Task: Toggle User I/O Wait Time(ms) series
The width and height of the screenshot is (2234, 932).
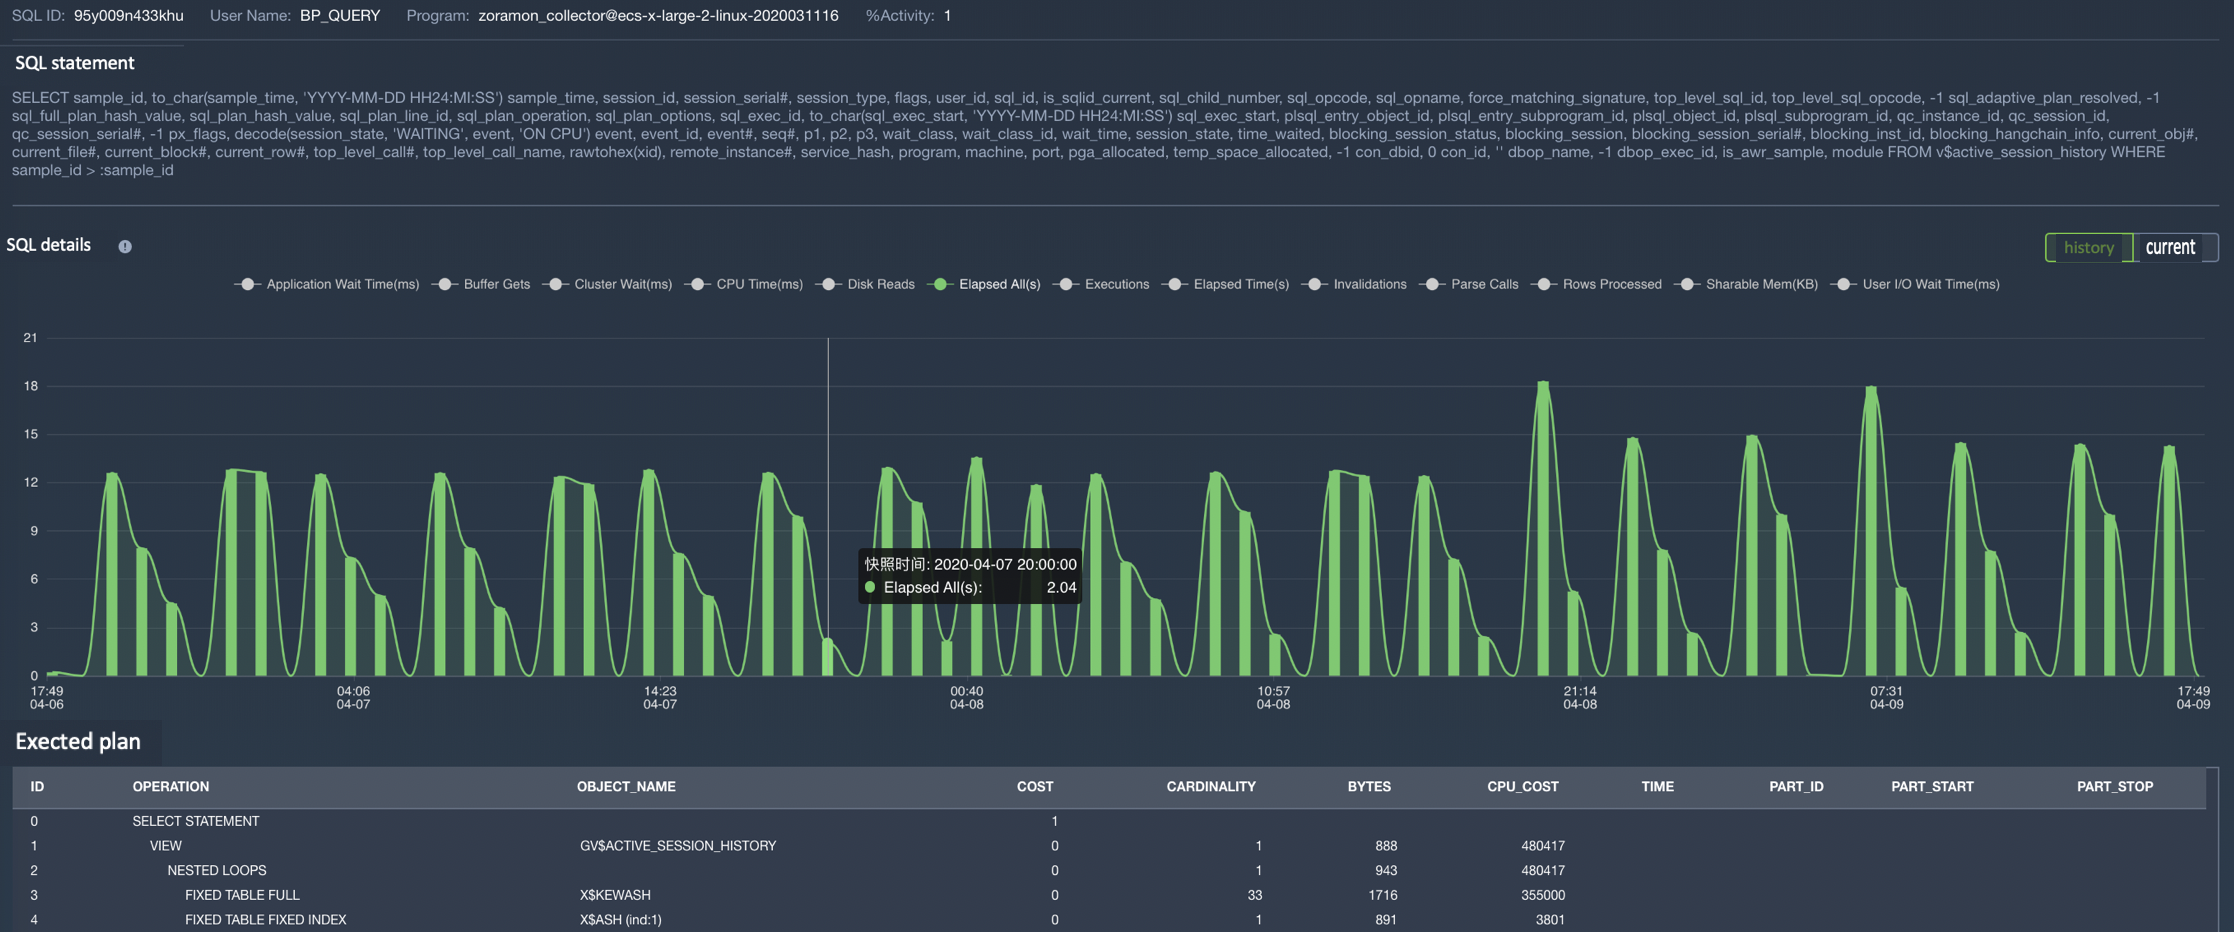Action: (x=1844, y=284)
